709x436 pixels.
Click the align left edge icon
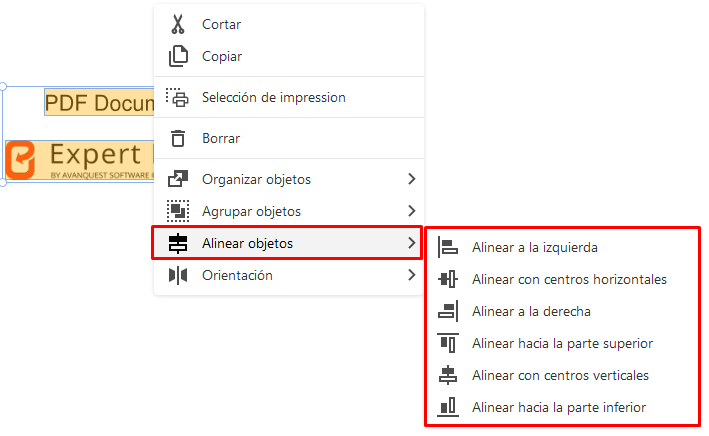448,247
